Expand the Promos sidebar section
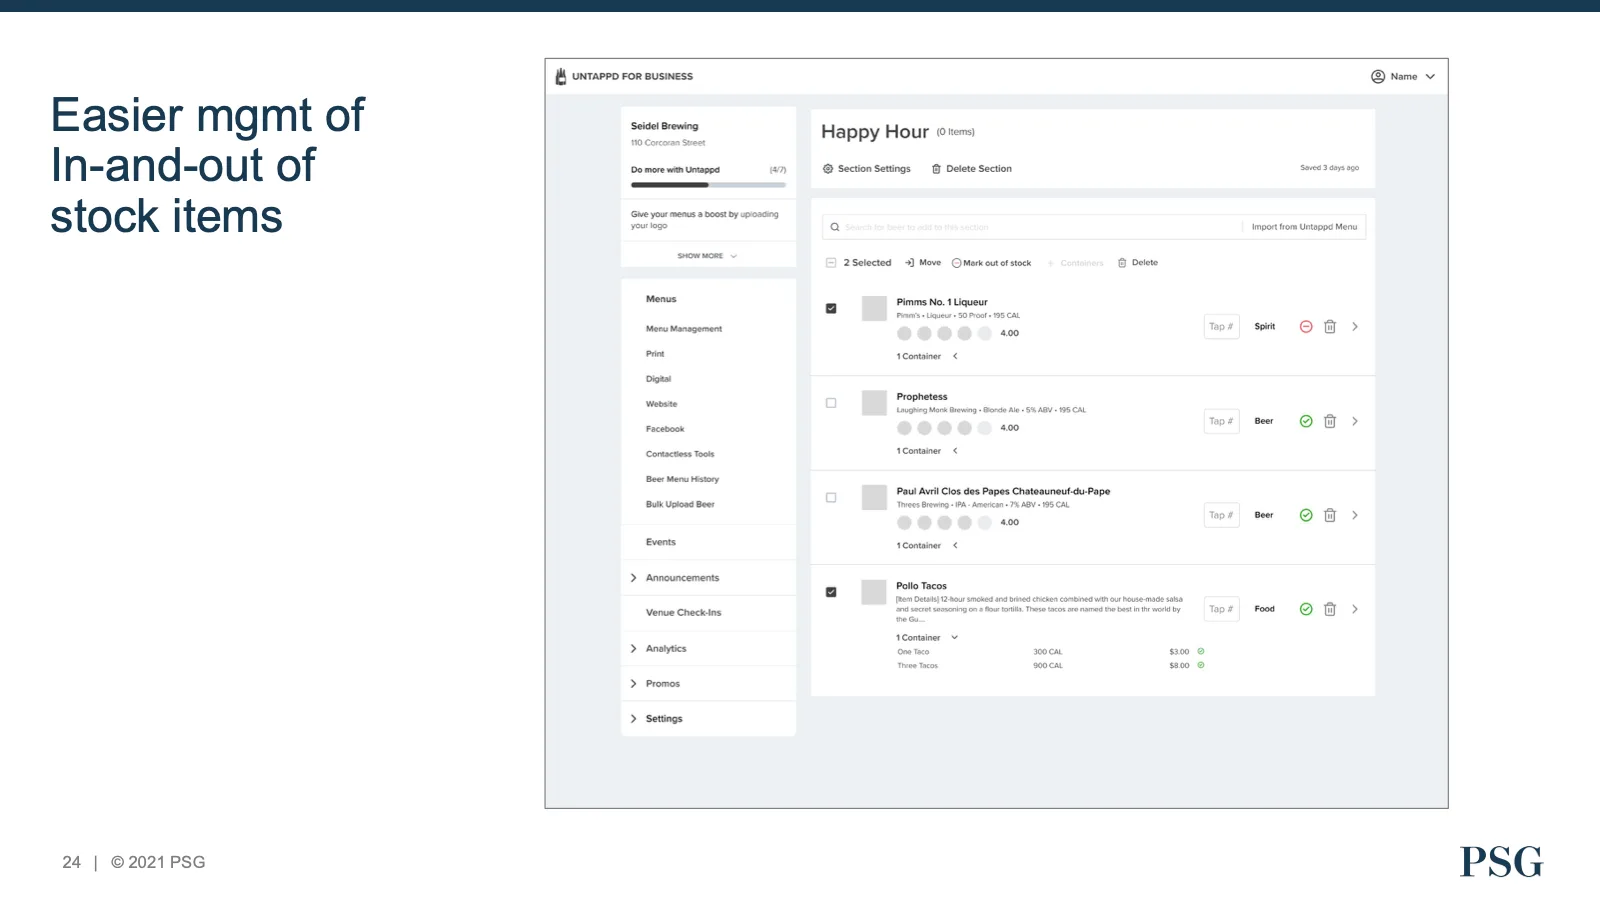Viewport: 1600px width, 900px height. point(633,684)
